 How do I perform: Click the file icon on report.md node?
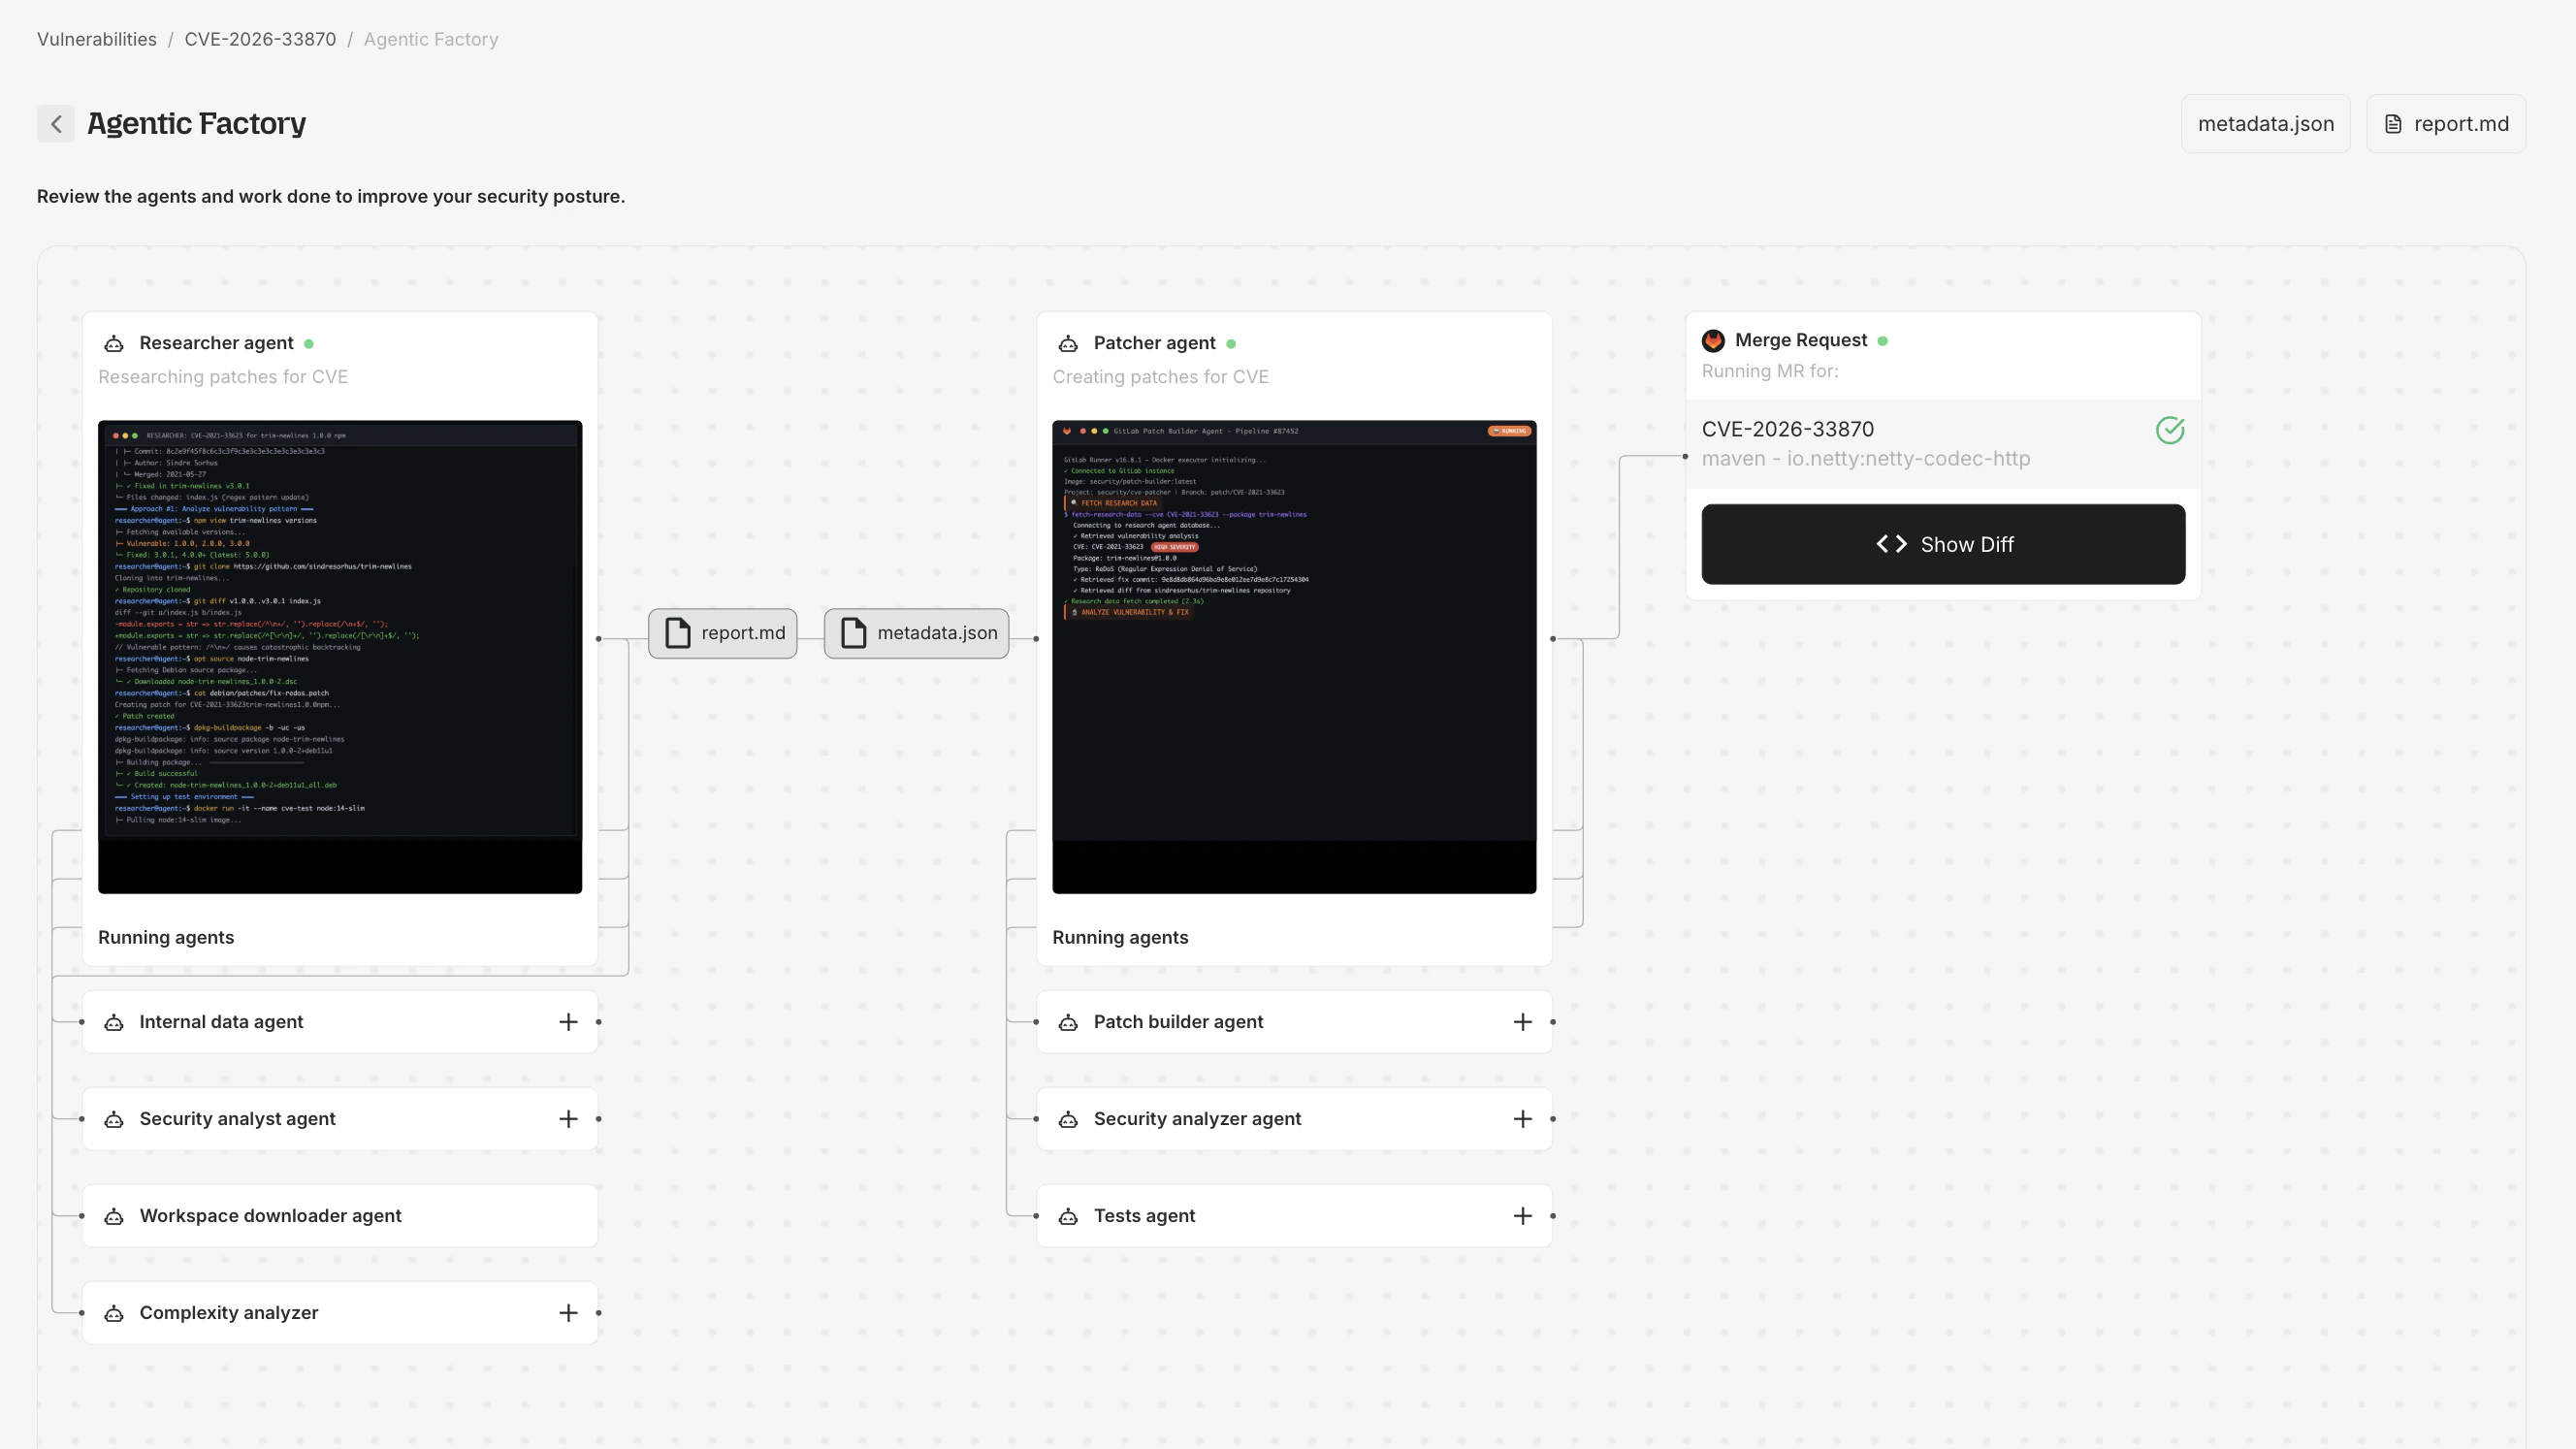coord(678,633)
